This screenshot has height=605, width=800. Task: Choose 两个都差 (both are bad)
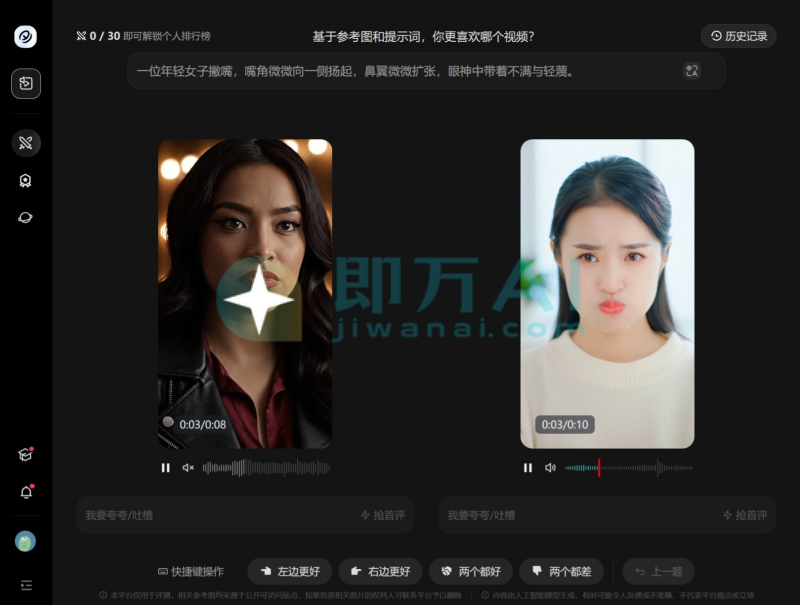561,571
